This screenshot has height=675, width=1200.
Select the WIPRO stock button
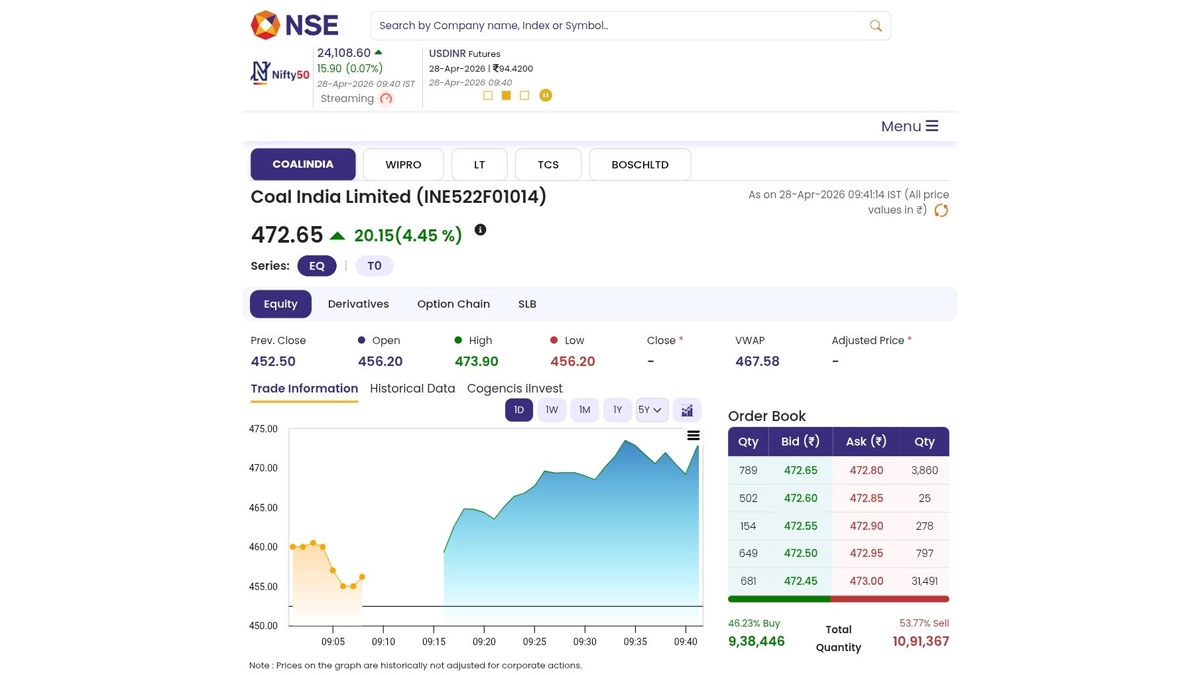pos(403,165)
